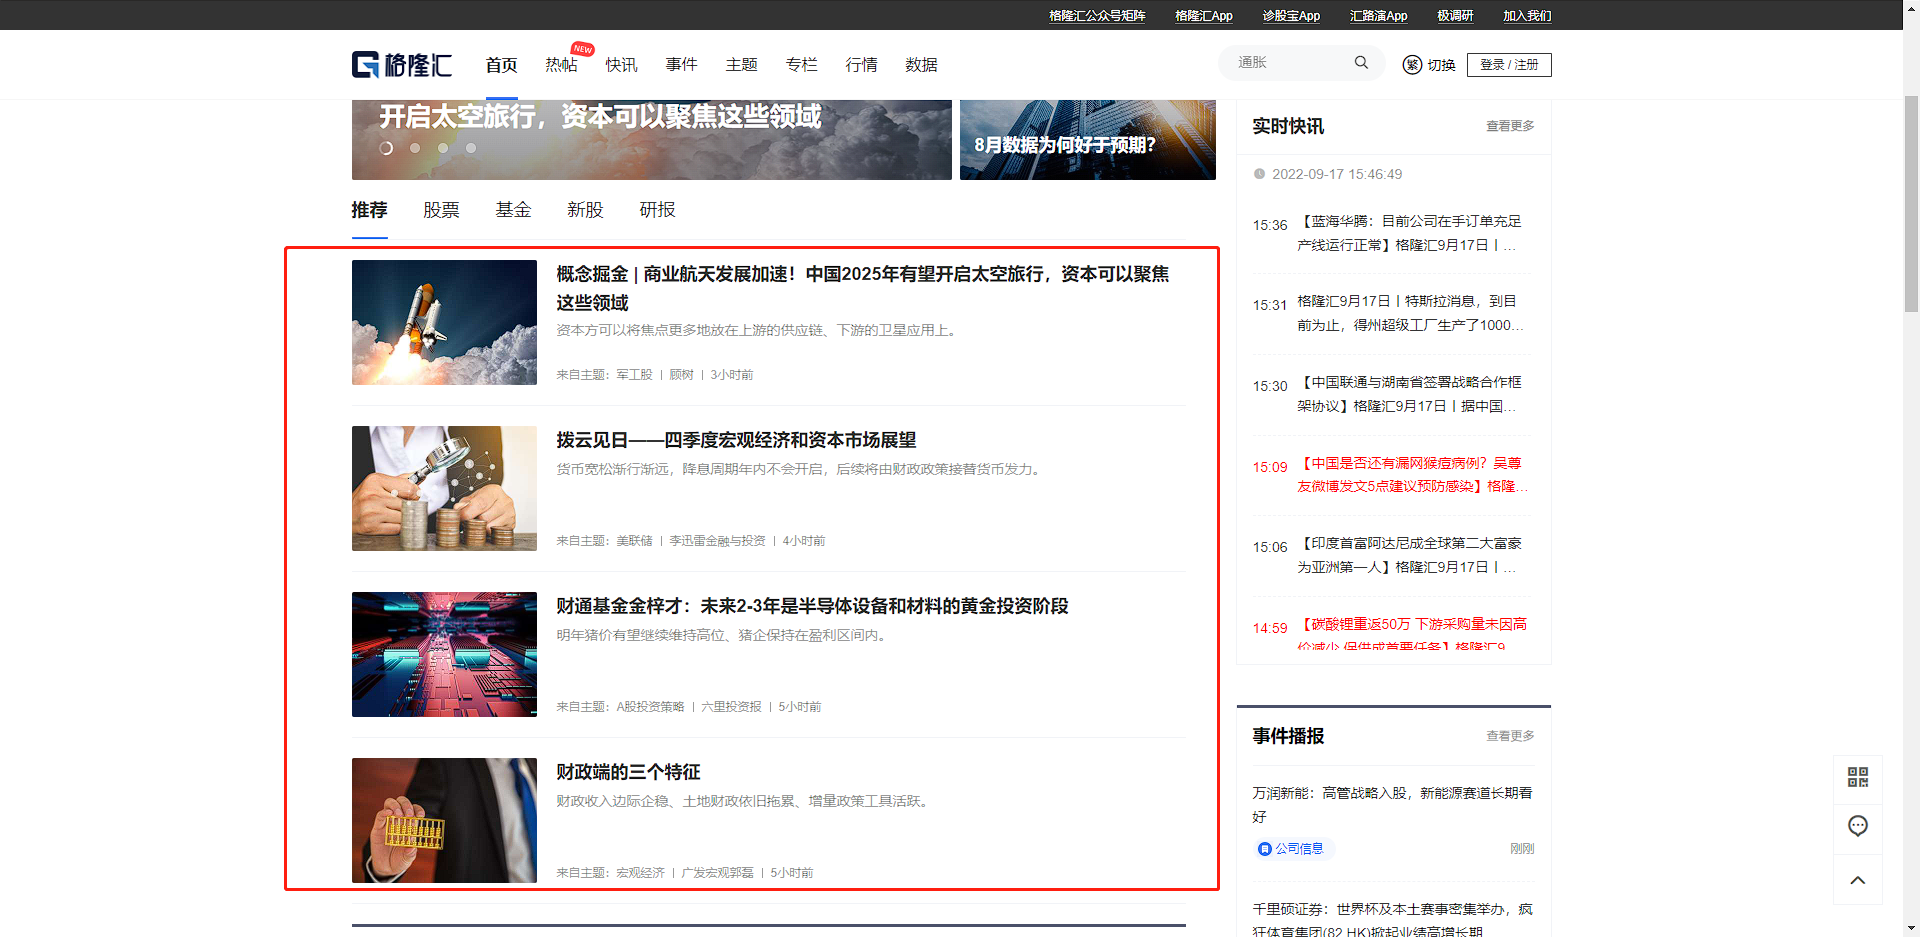
Task: Open 快讯 navigation item
Action: [x=621, y=65]
